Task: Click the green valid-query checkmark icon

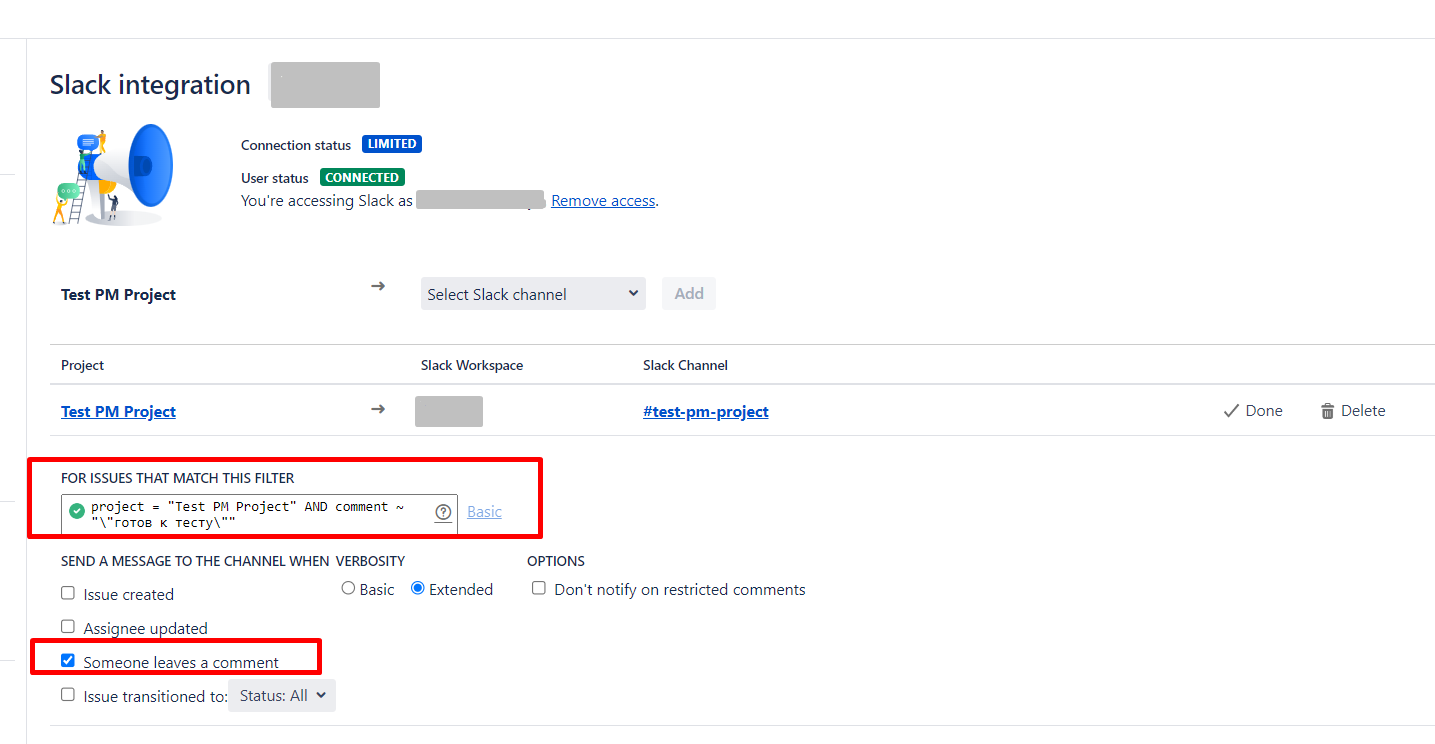Action: tap(77, 512)
